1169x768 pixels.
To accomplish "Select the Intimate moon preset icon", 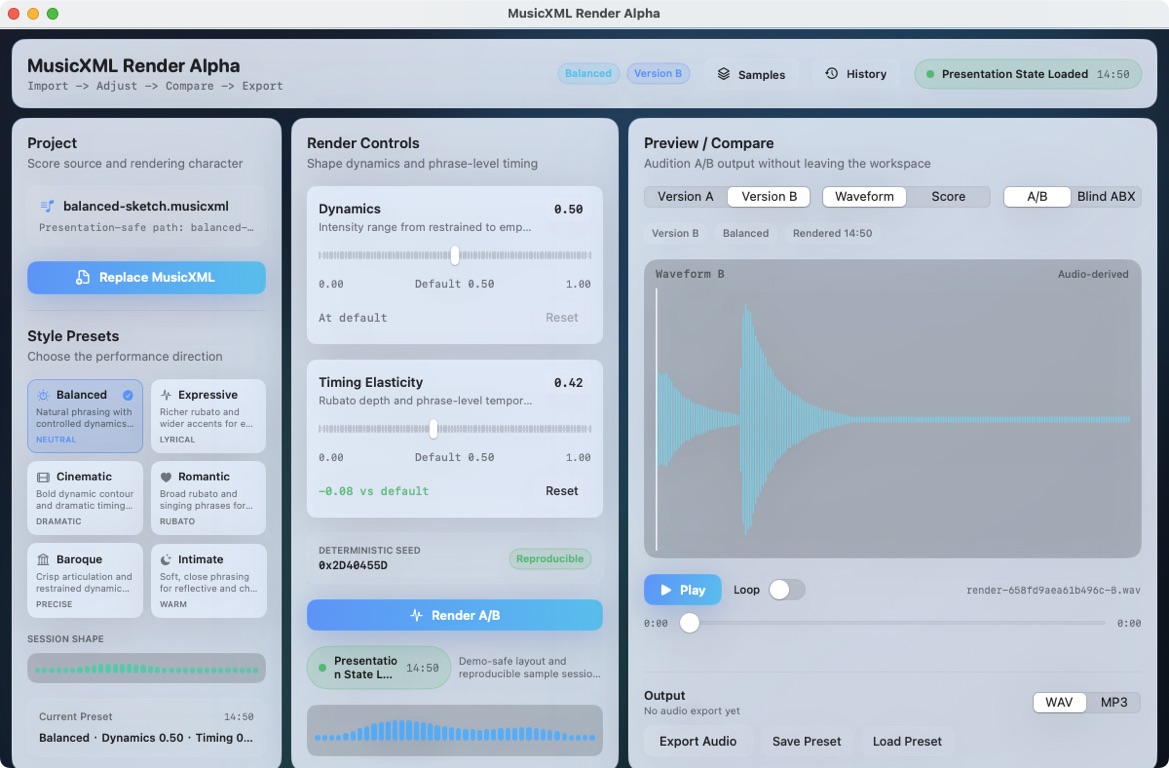I will pos(166,559).
